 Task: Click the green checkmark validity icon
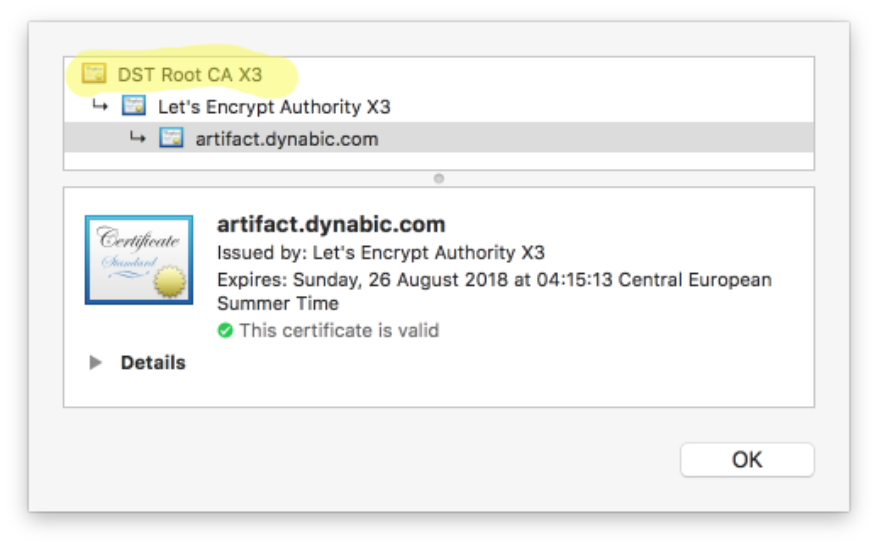pos(226,330)
